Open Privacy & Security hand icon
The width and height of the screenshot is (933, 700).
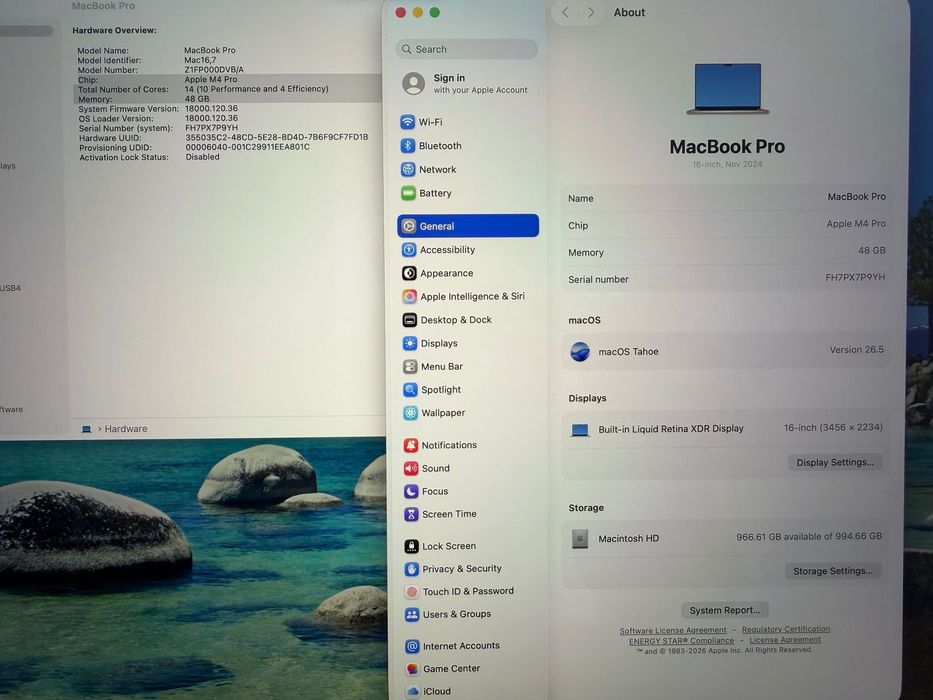coord(412,569)
